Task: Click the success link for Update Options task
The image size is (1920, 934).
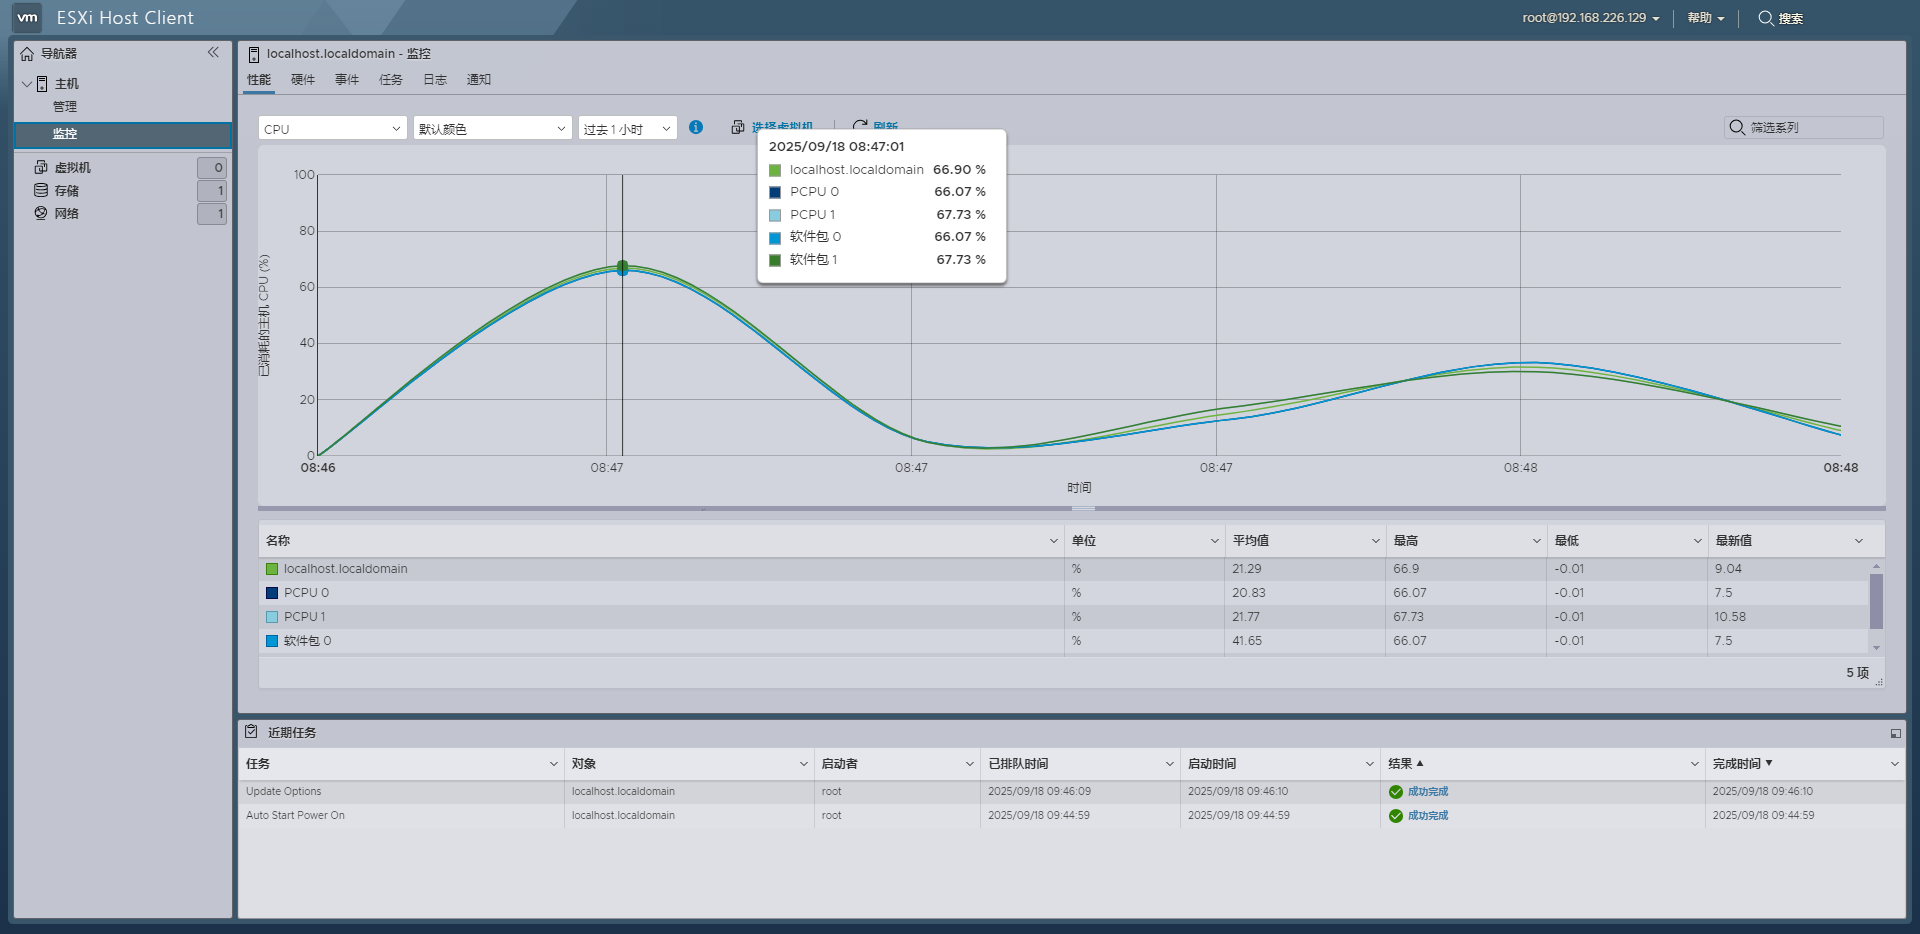Action: 1427,792
